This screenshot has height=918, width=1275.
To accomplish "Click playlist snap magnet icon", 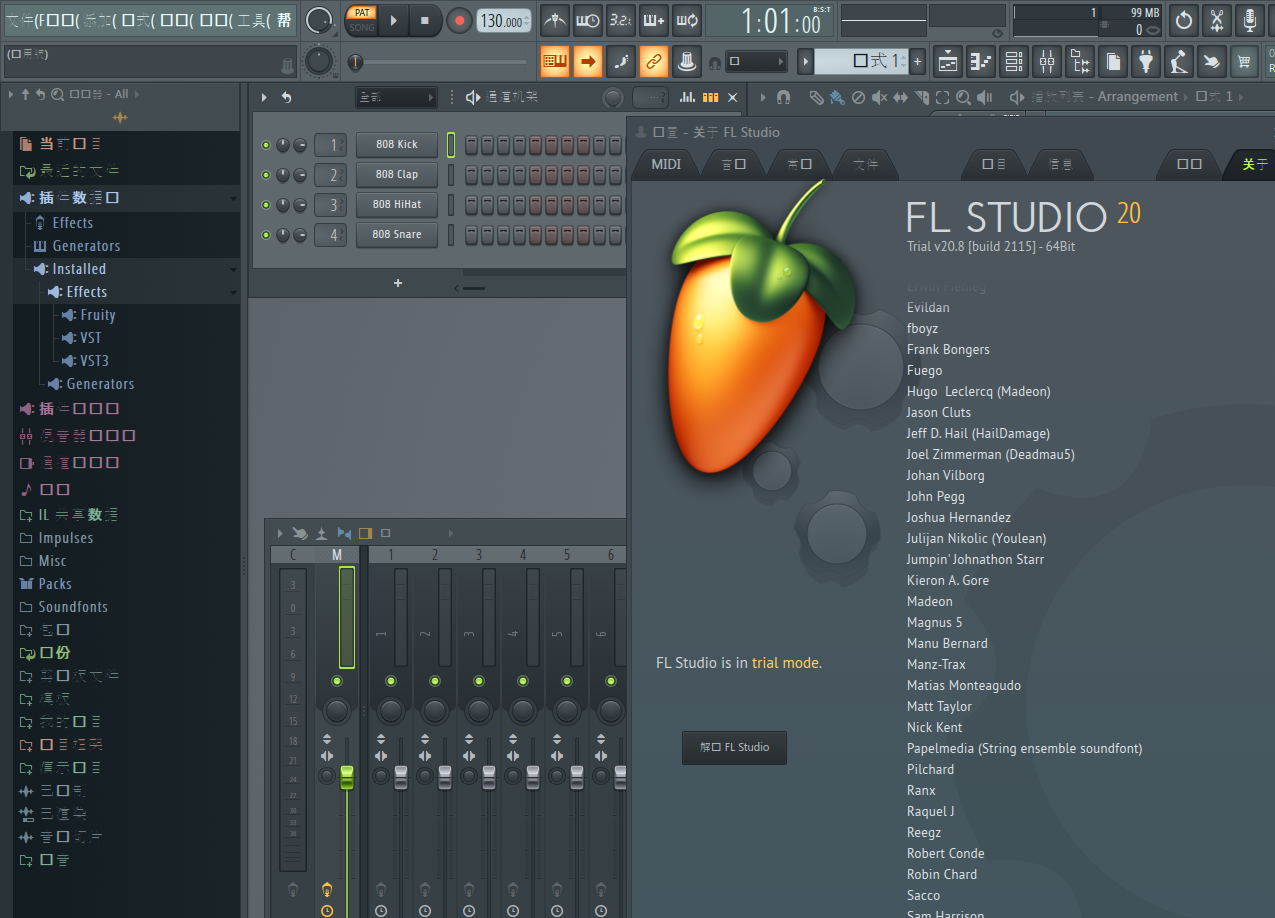I will (784, 97).
